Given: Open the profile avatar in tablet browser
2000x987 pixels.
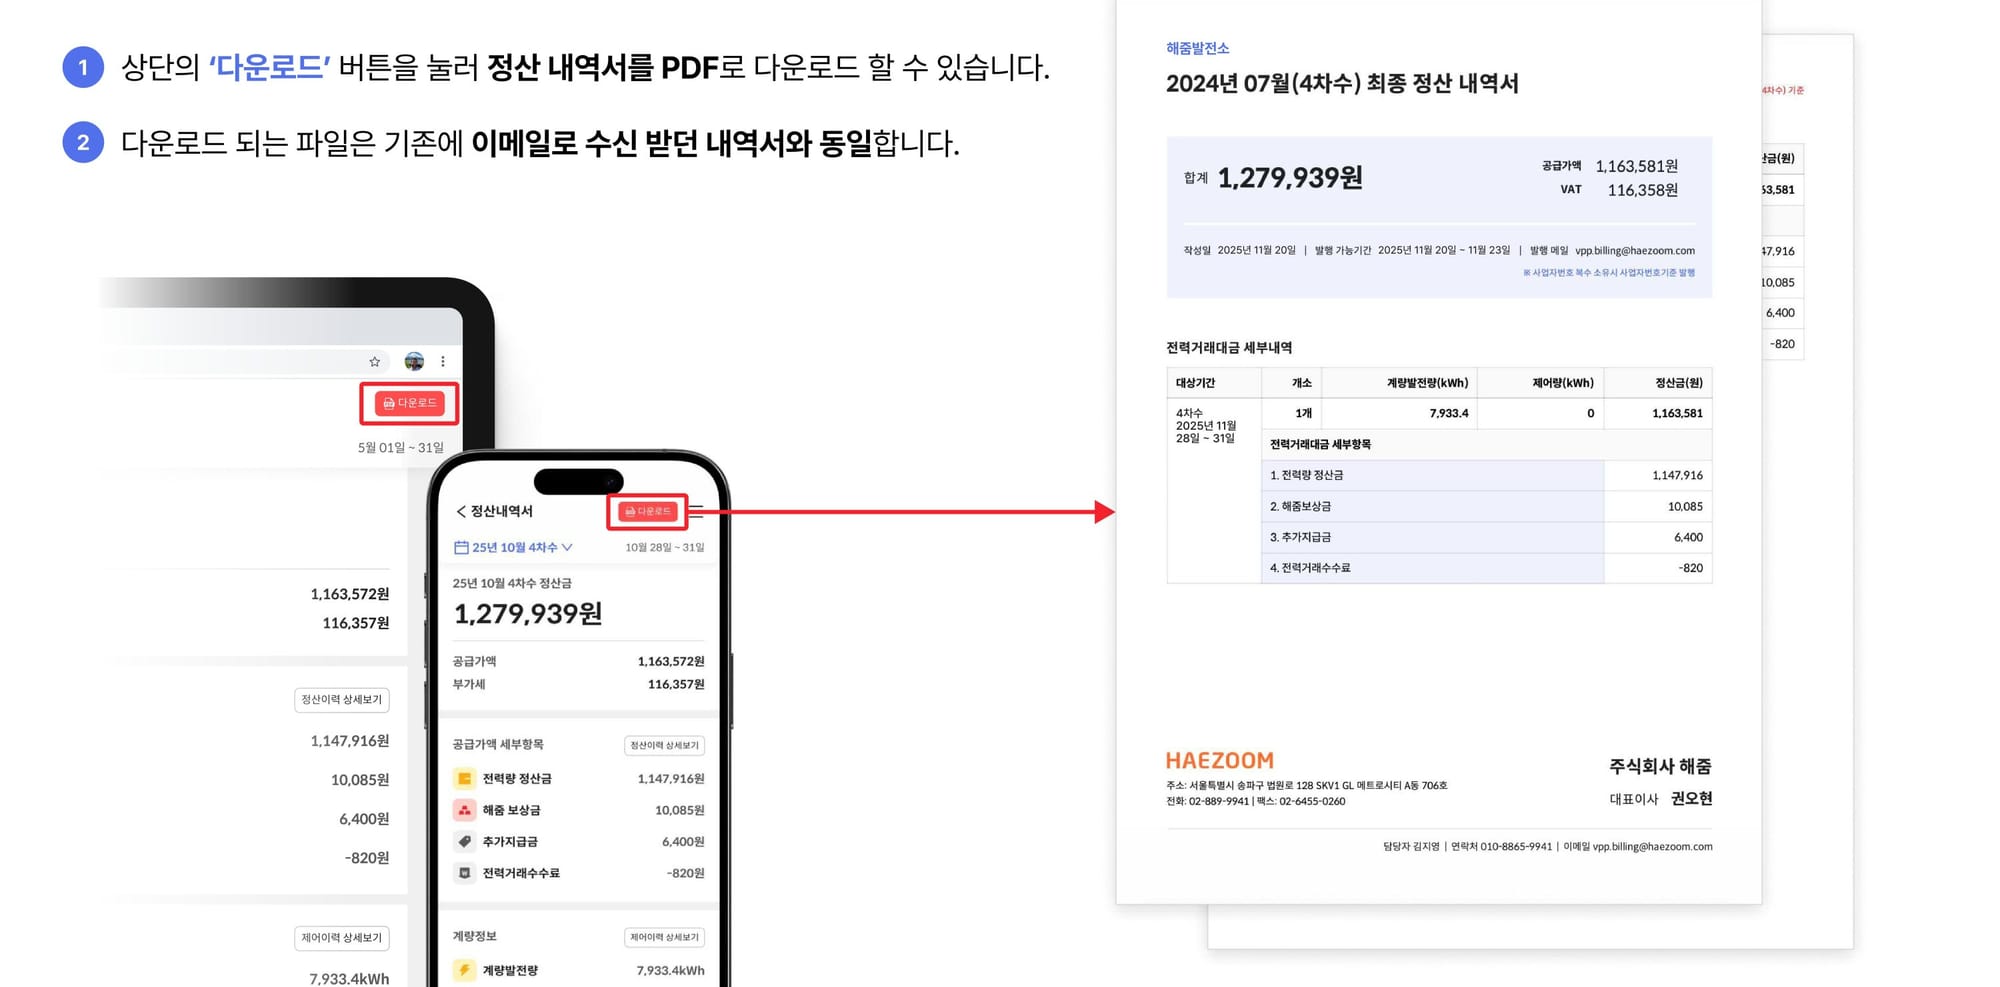Looking at the screenshot, I should 414,361.
